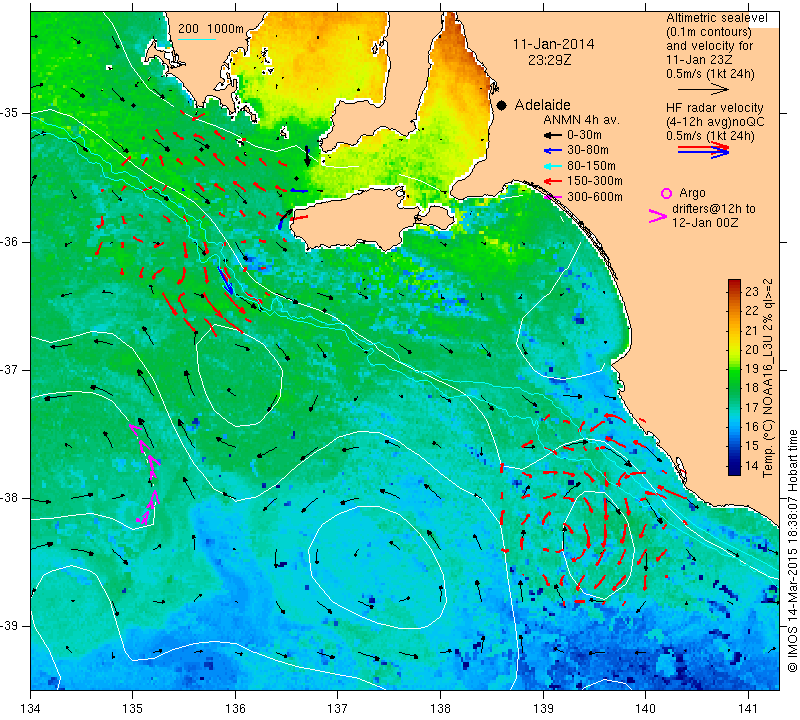Image resolution: width=800 pixels, height=720 pixels.
Task: Click the 'ANMN 4h av.' legend title
Action: 581,120
